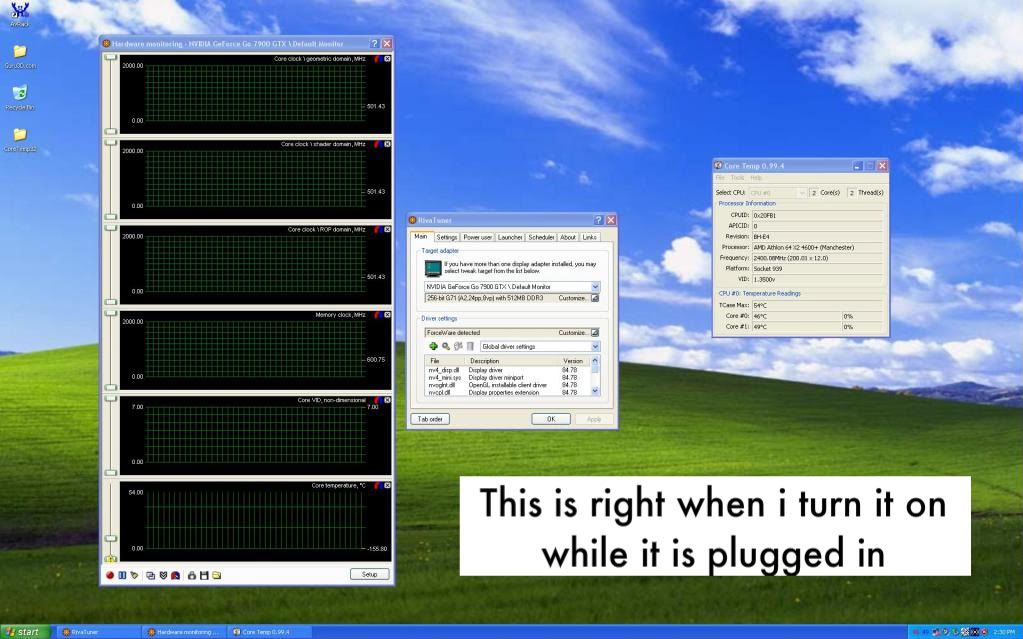Viewport: 1023px width, 639px height.
Task: Click the Frequency field showing 2400.08MHz
Action: (817, 258)
